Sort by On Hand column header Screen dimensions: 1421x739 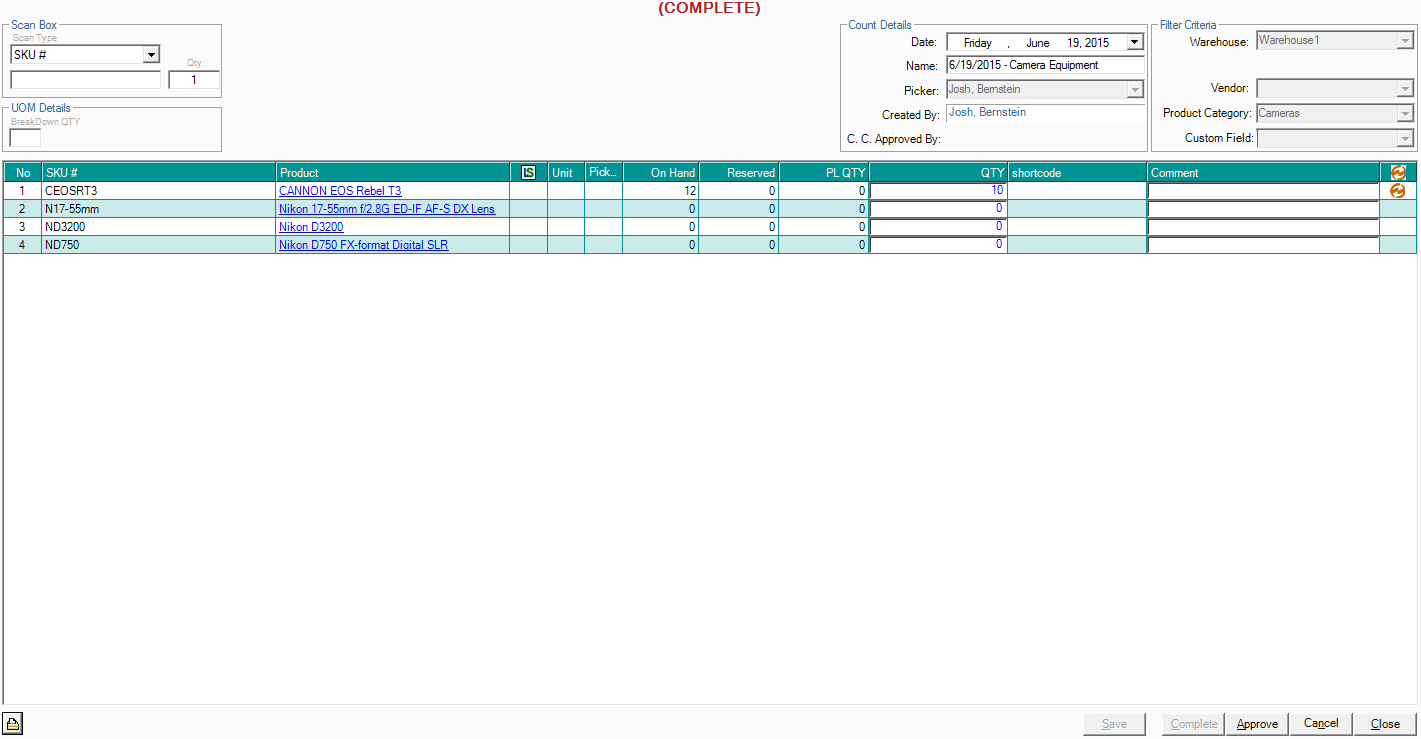click(660, 173)
